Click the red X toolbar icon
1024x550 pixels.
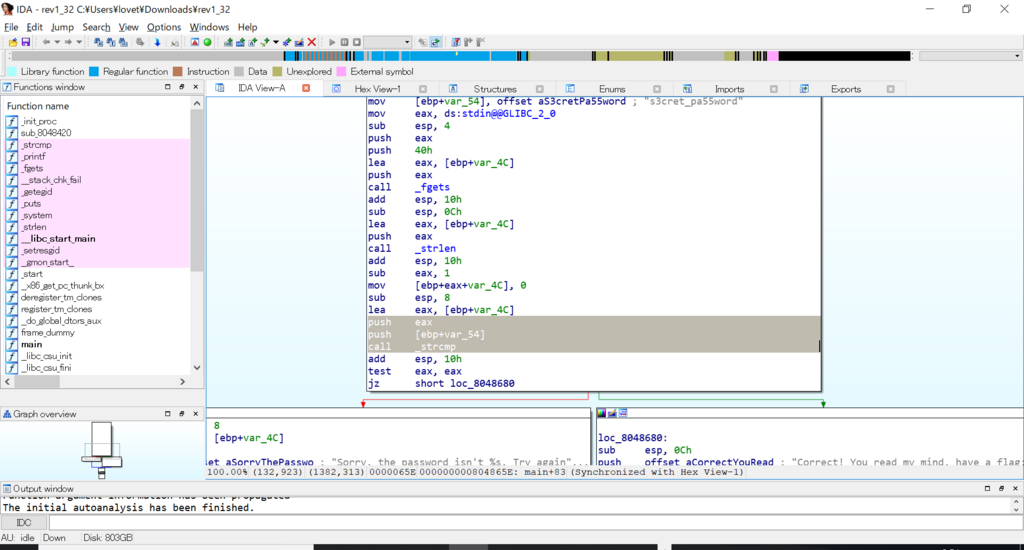coord(312,42)
